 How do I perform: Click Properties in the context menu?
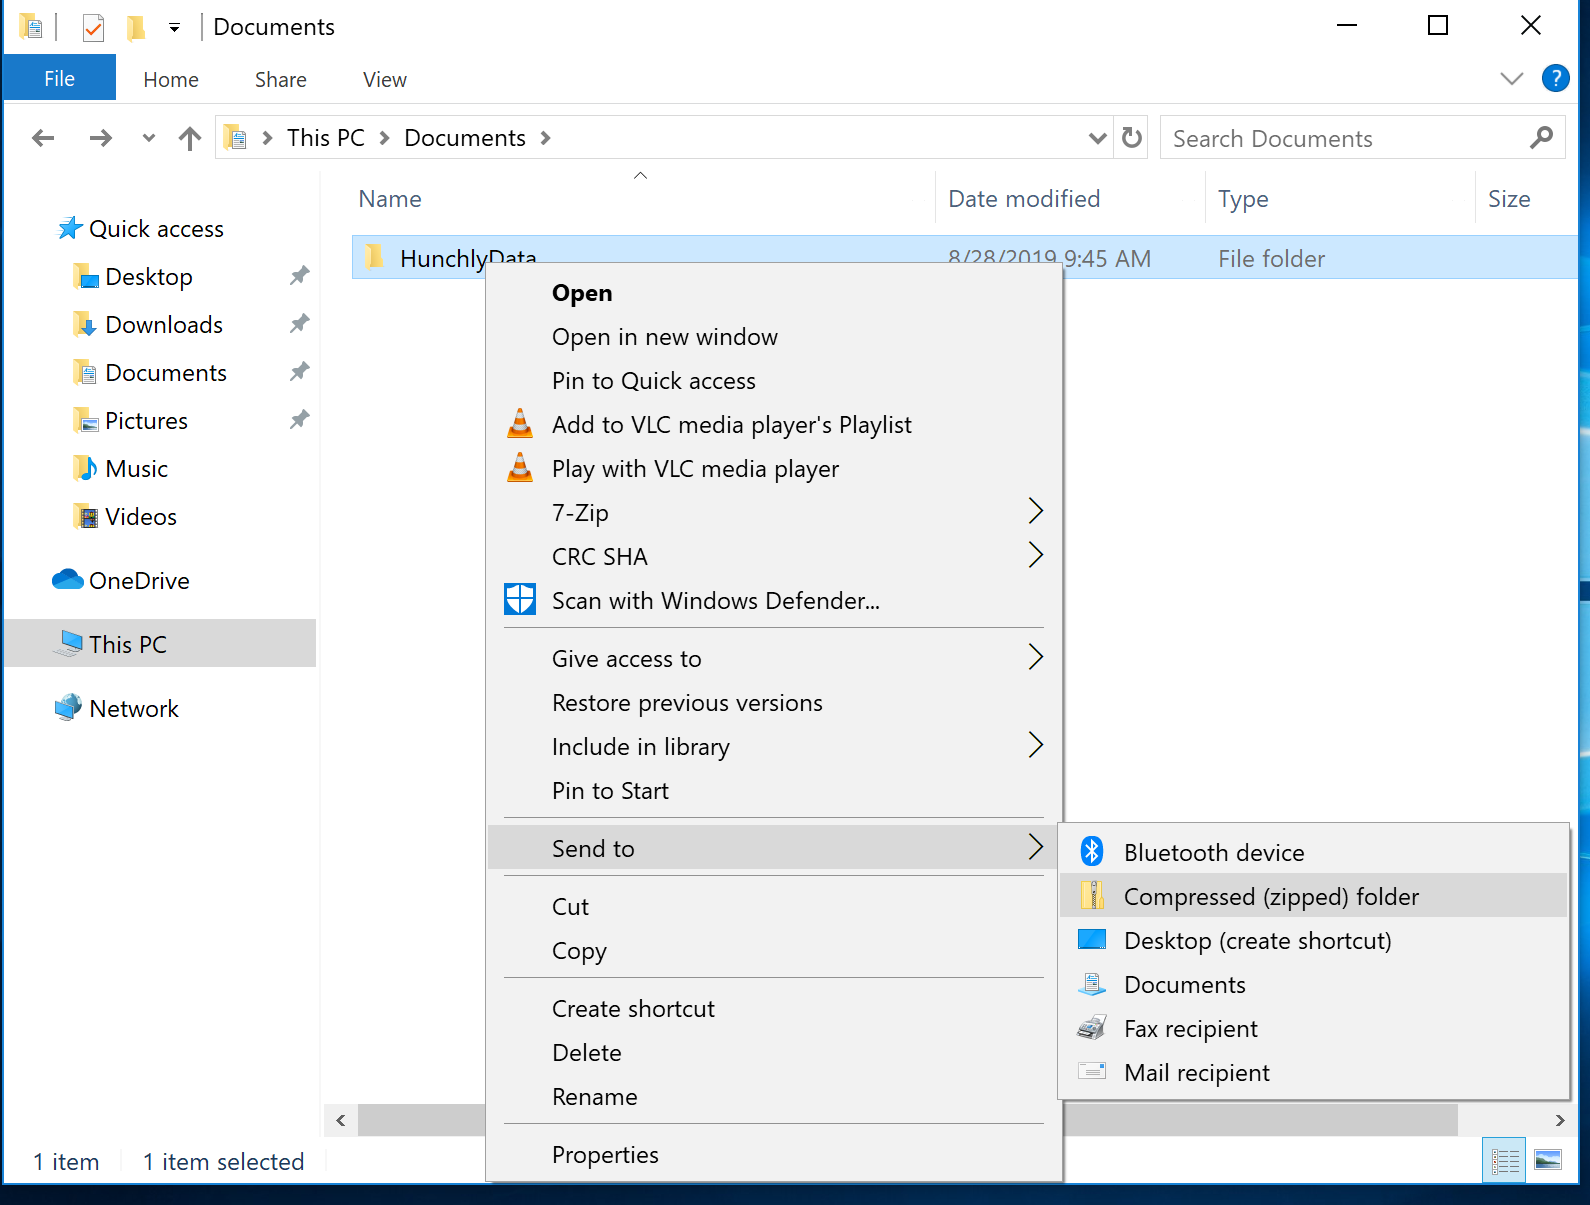(x=605, y=1155)
